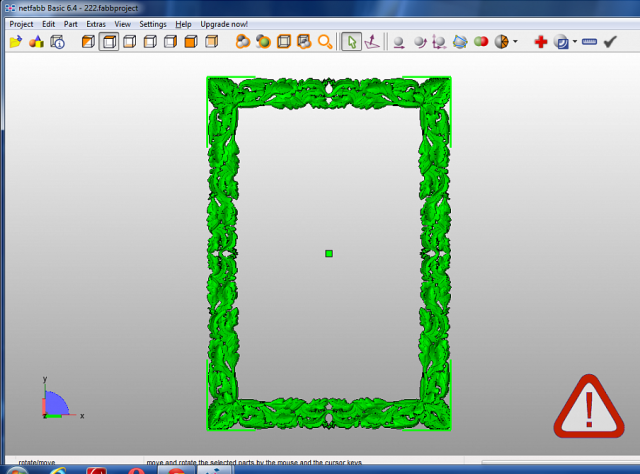
Task: Click the open project folder icon
Action: [x=15, y=42]
